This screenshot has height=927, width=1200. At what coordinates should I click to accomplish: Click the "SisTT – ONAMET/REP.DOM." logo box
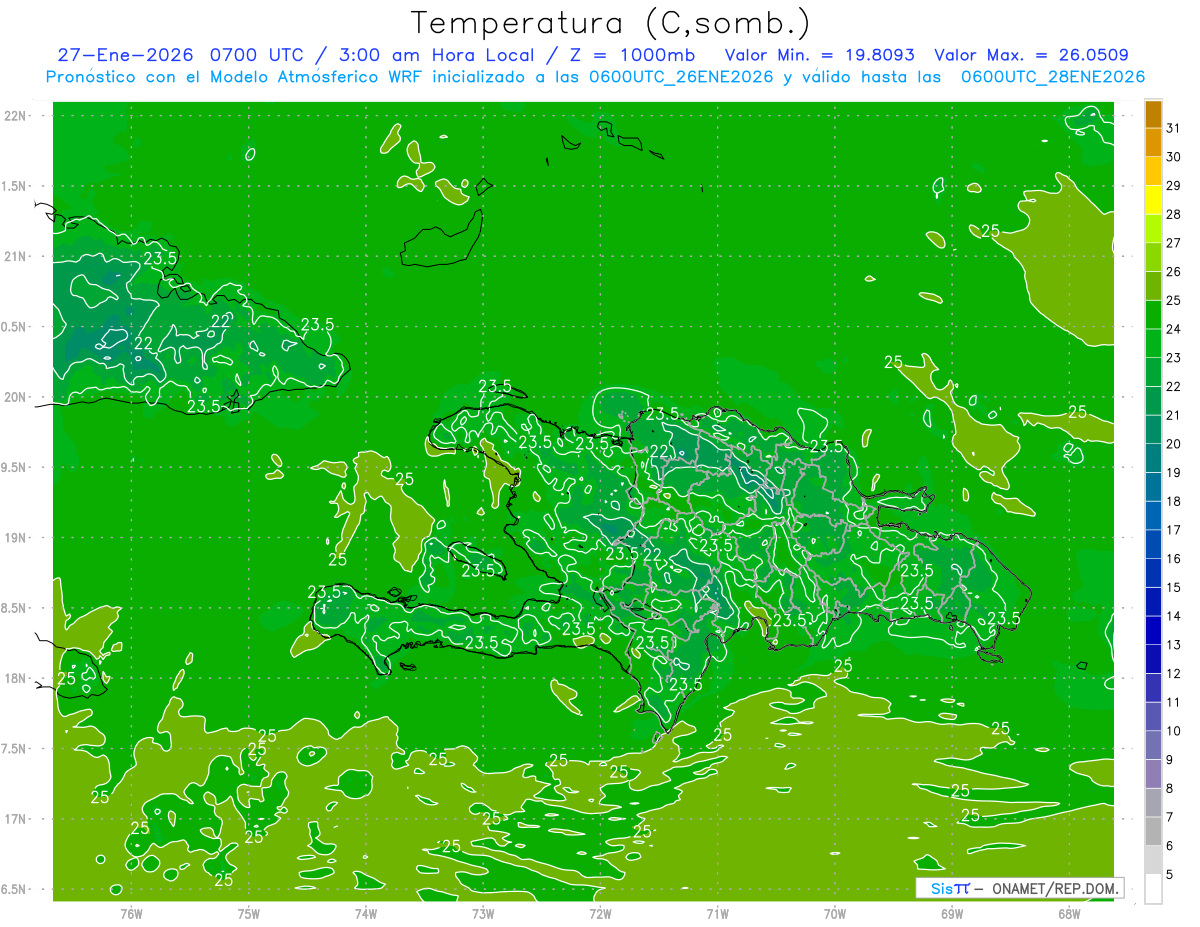coord(1020,888)
